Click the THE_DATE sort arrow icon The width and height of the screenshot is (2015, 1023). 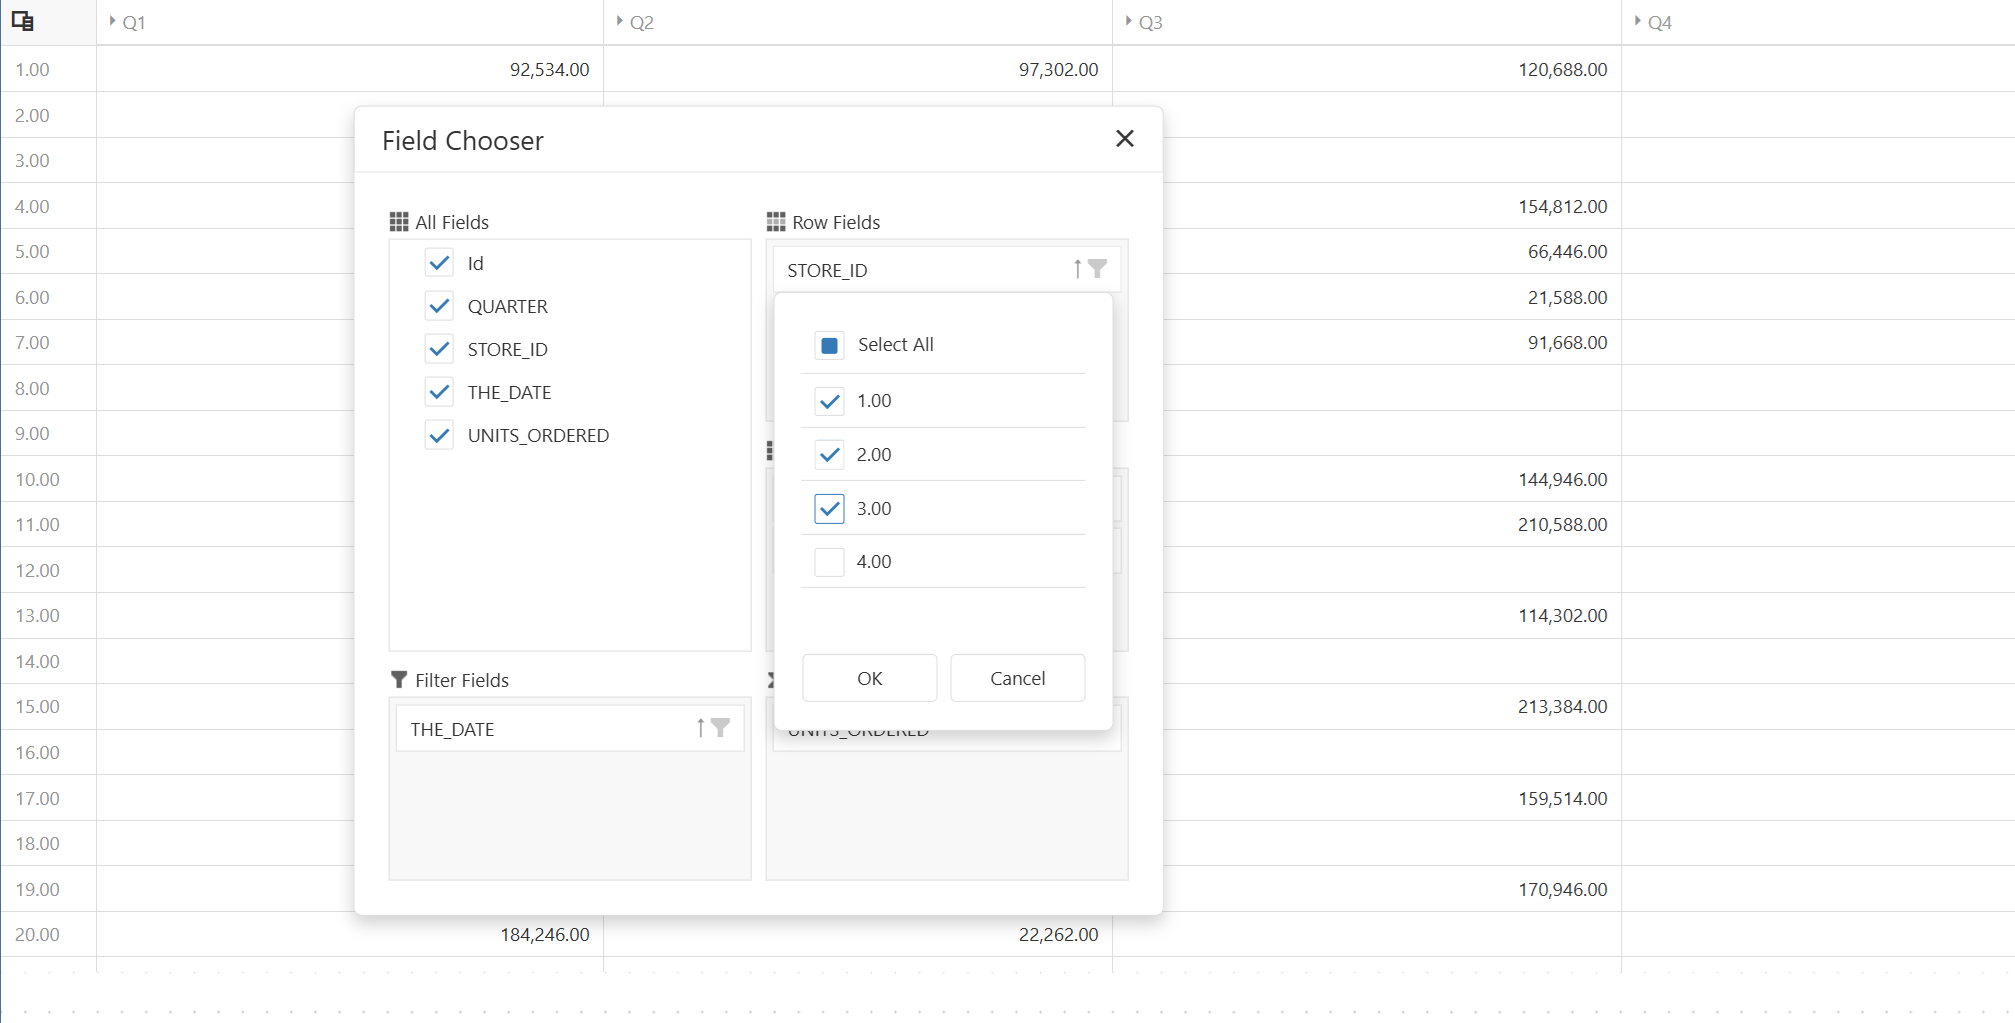coord(700,728)
